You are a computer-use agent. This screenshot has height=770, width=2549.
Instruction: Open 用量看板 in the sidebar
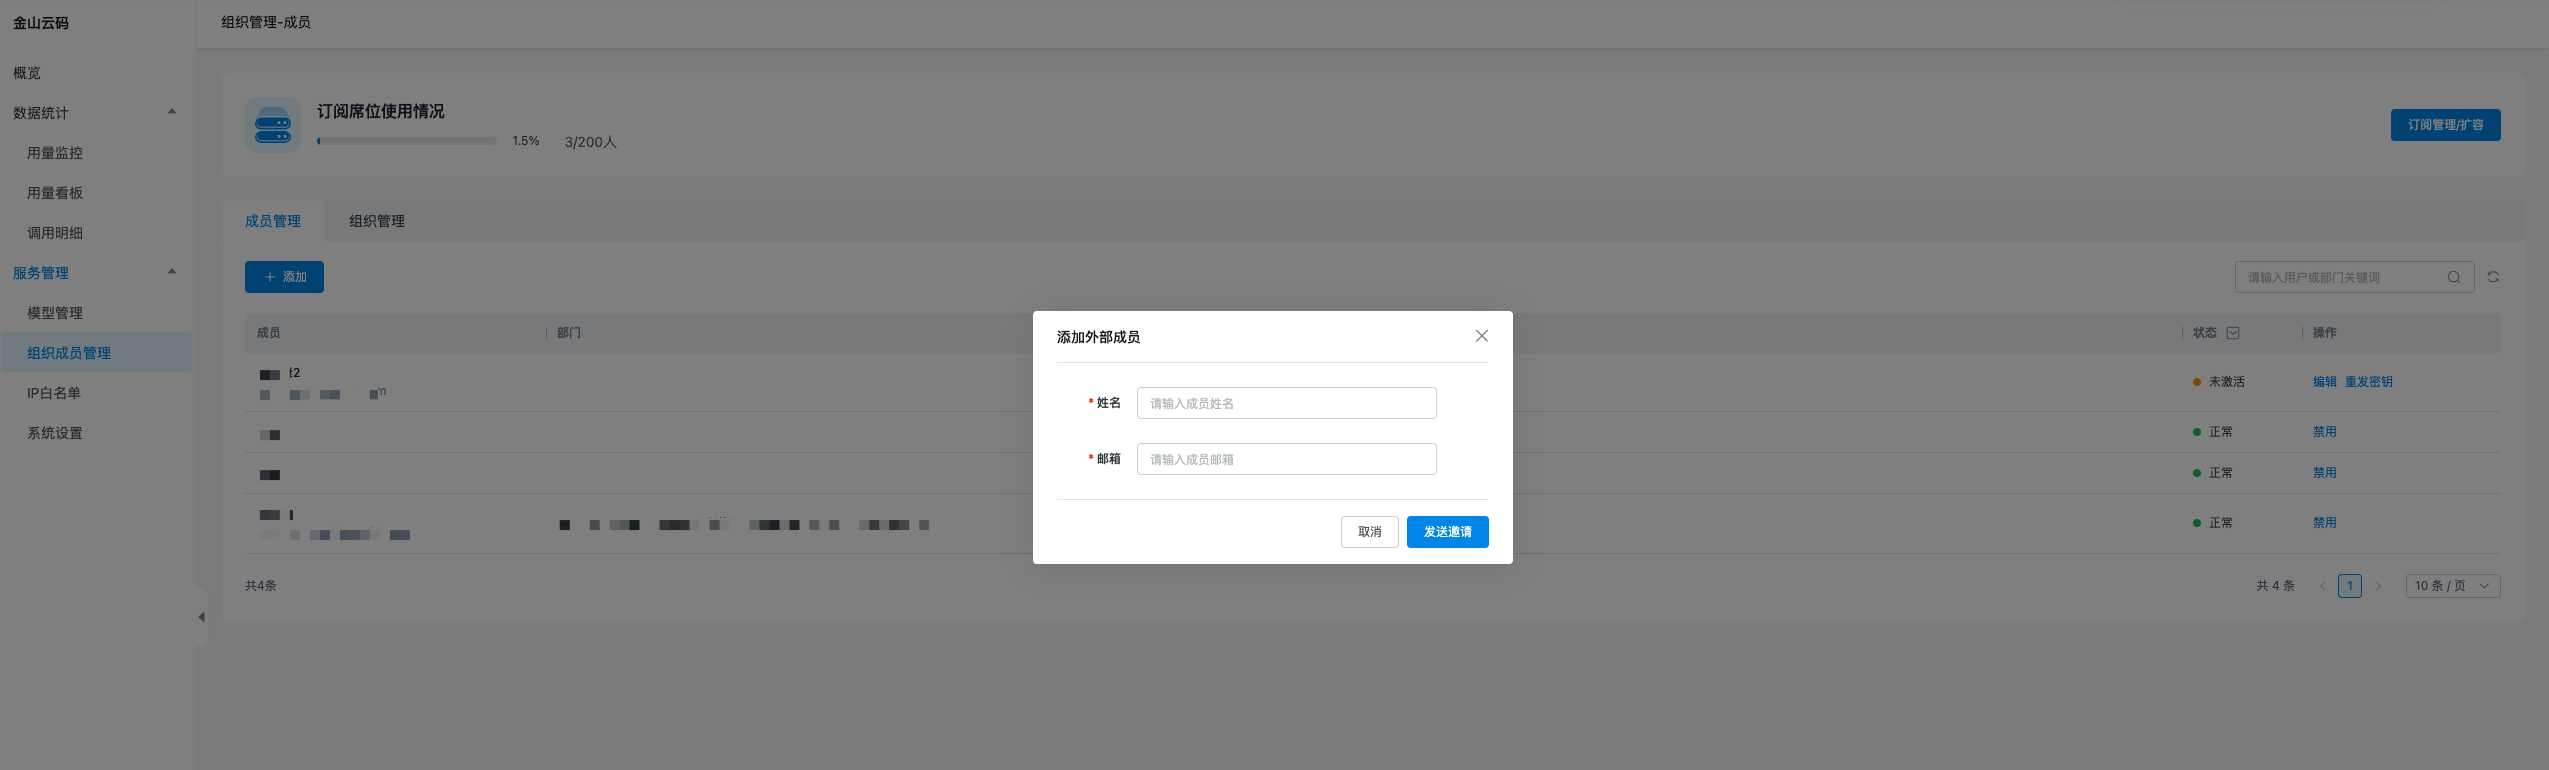point(55,193)
